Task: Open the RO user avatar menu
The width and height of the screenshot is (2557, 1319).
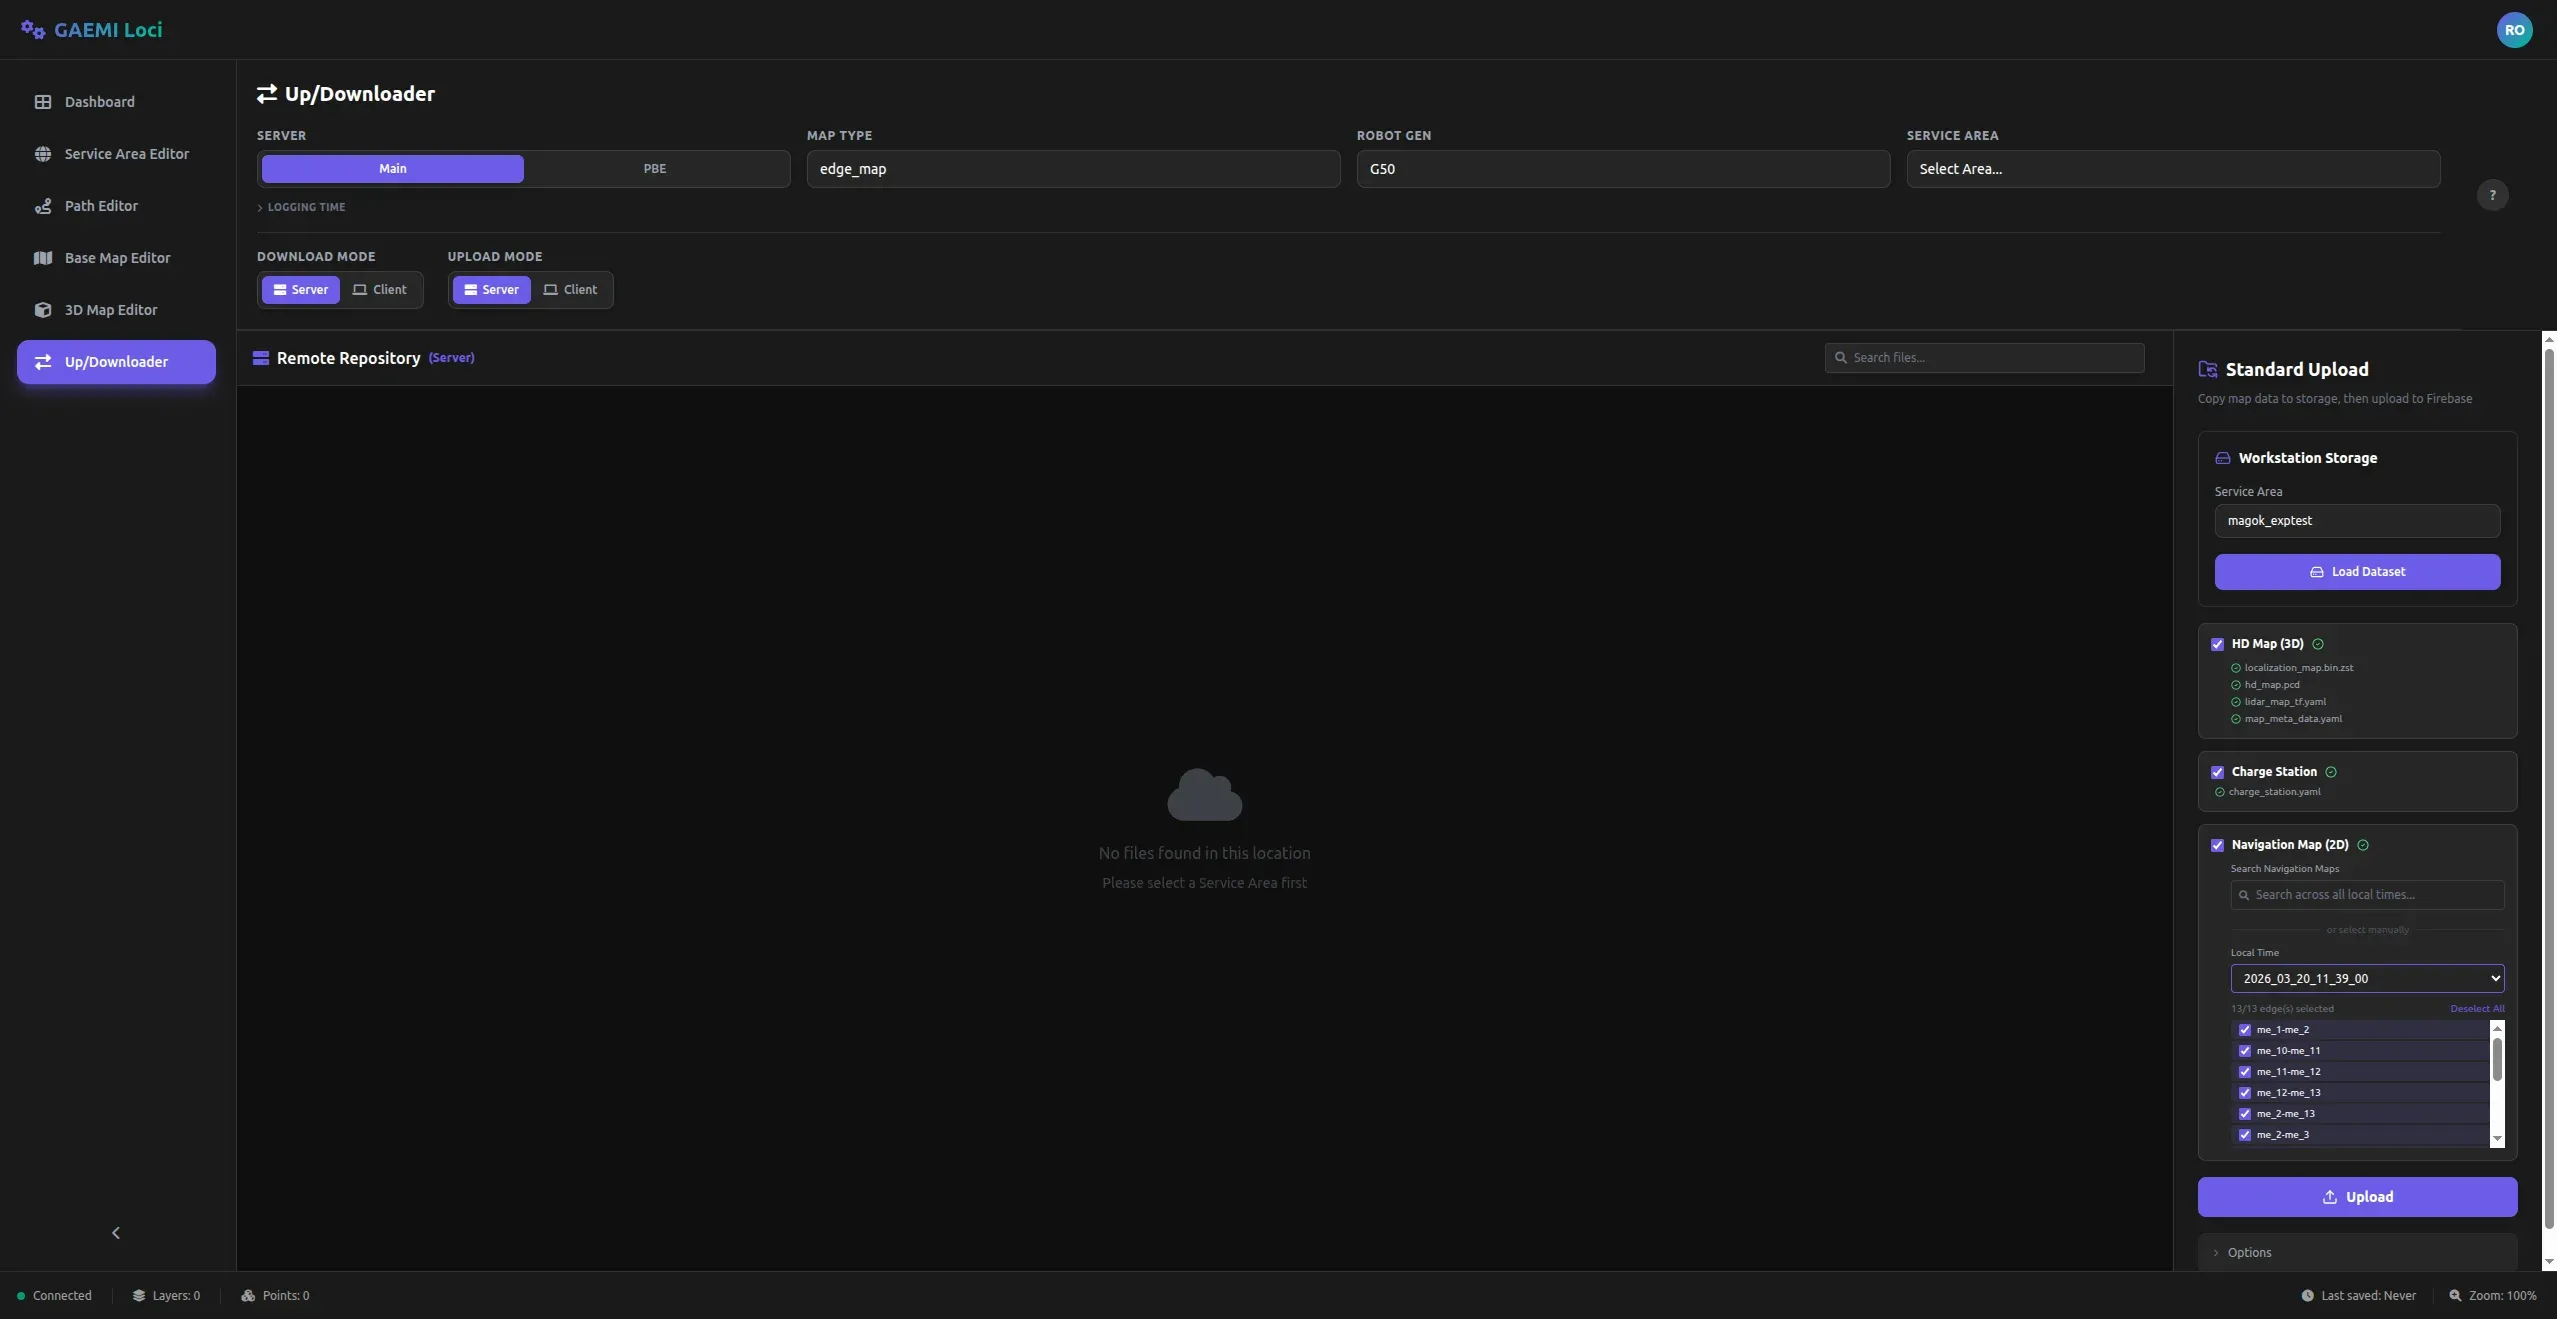Action: coord(2515,29)
